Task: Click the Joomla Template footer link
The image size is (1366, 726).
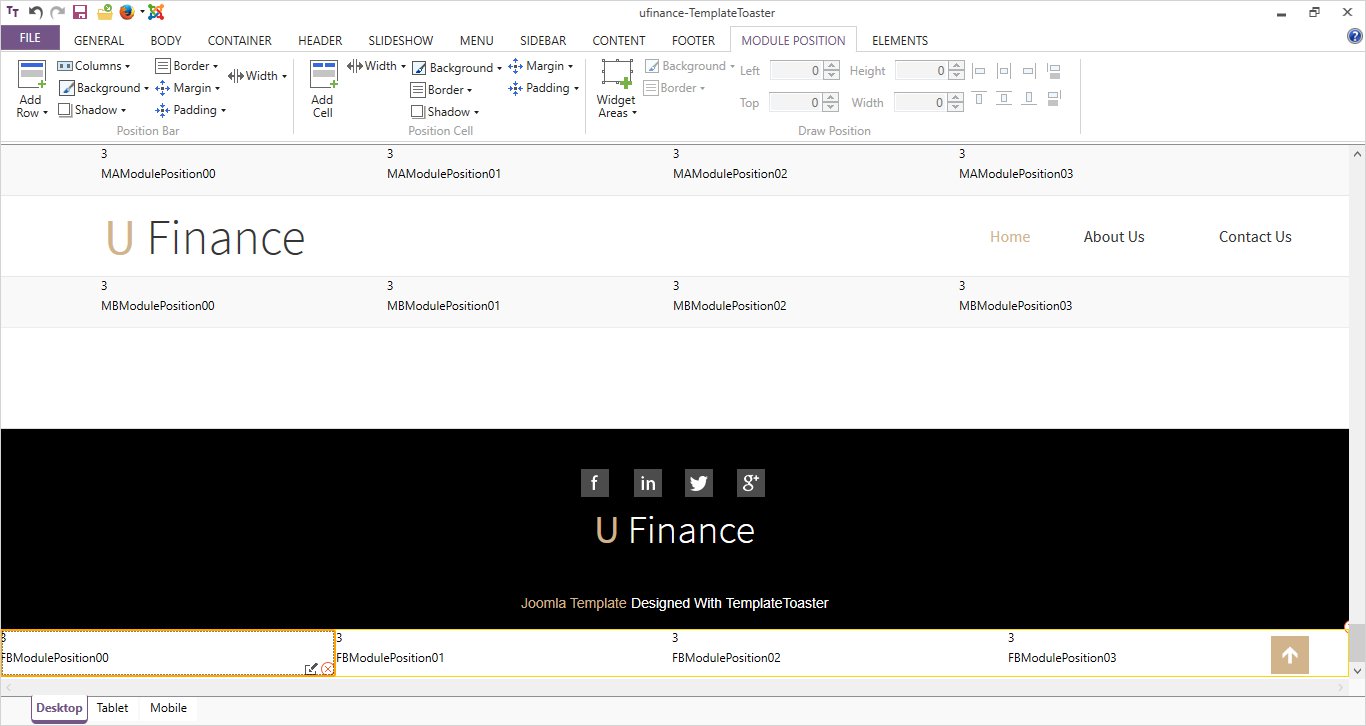Action: click(x=573, y=603)
